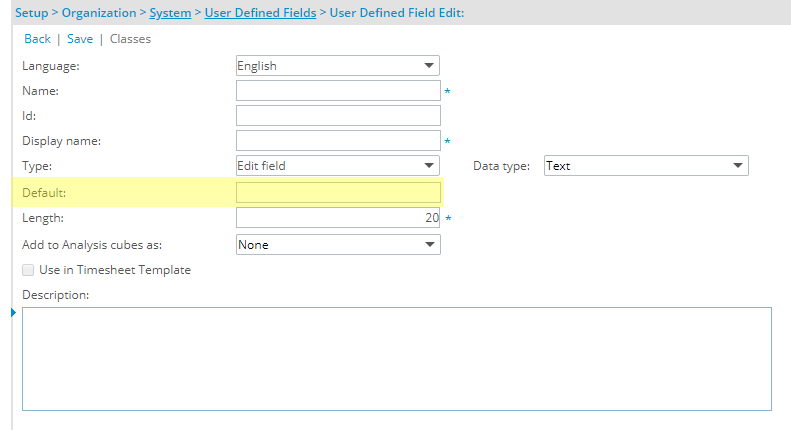Screen dimensions: 791x430
Task: Select the Setup breadcrumb item
Action: click(x=31, y=13)
